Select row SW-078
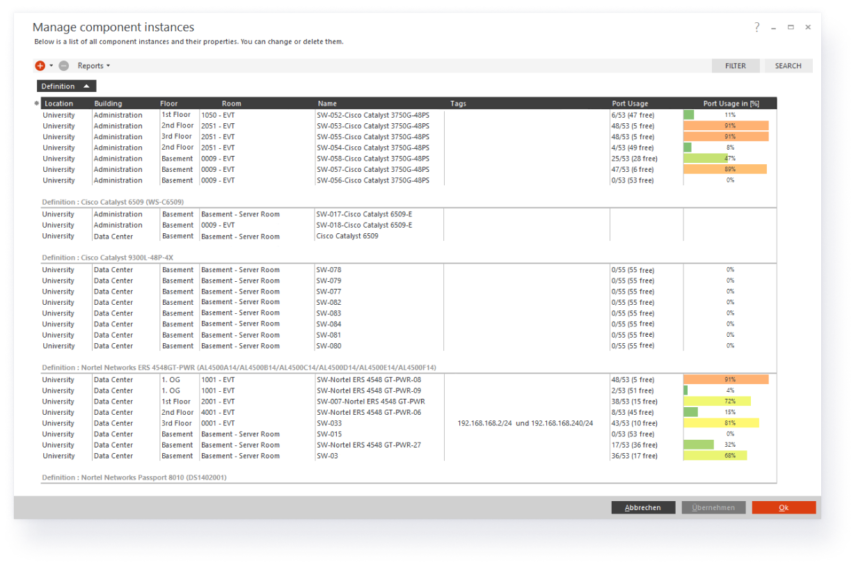The width and height of the screenshot is (856, 570). [x=408, y=270]
